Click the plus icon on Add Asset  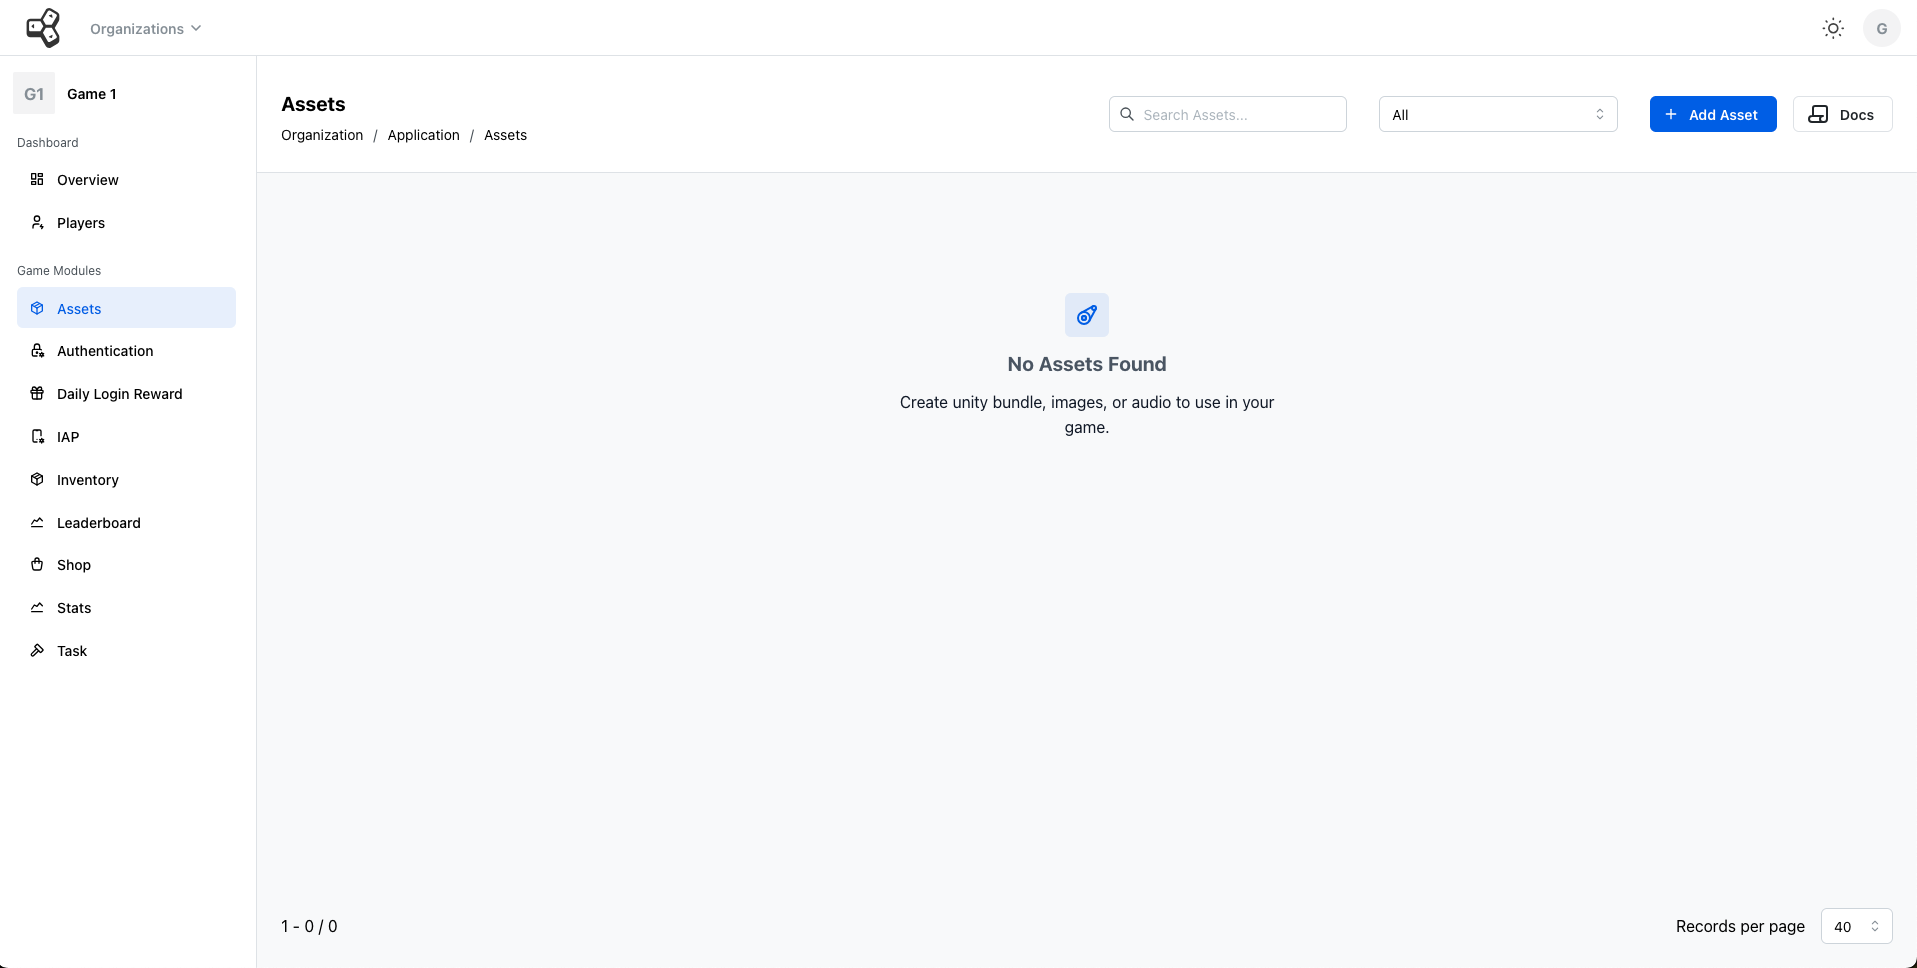[x=1670, y=114]
